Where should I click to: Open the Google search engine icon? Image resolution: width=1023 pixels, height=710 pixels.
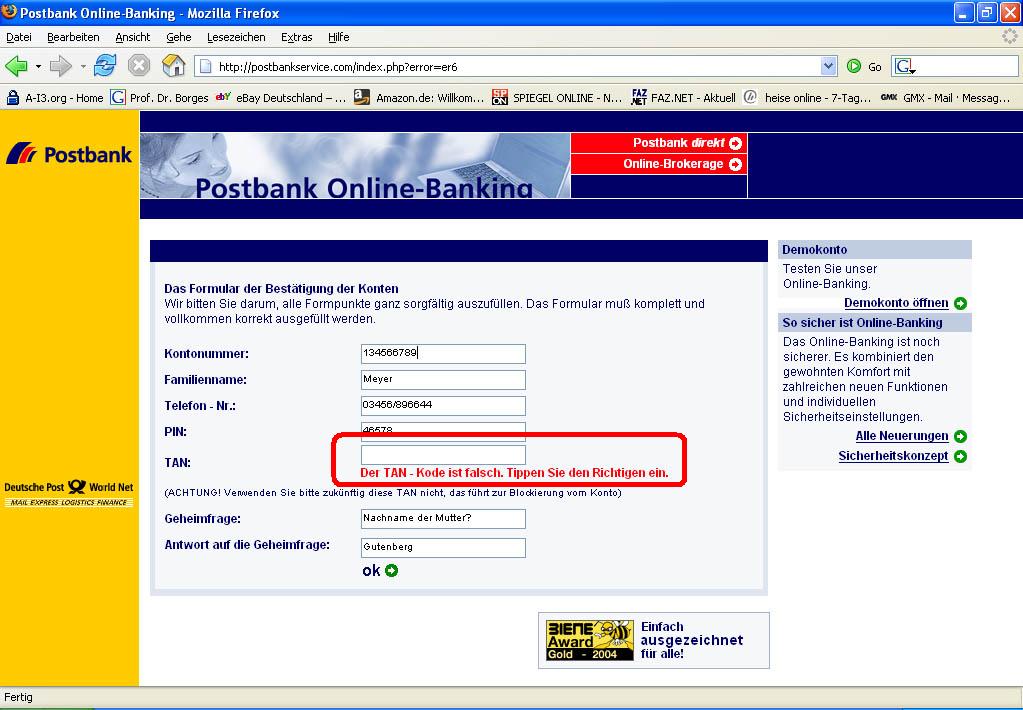903,66
